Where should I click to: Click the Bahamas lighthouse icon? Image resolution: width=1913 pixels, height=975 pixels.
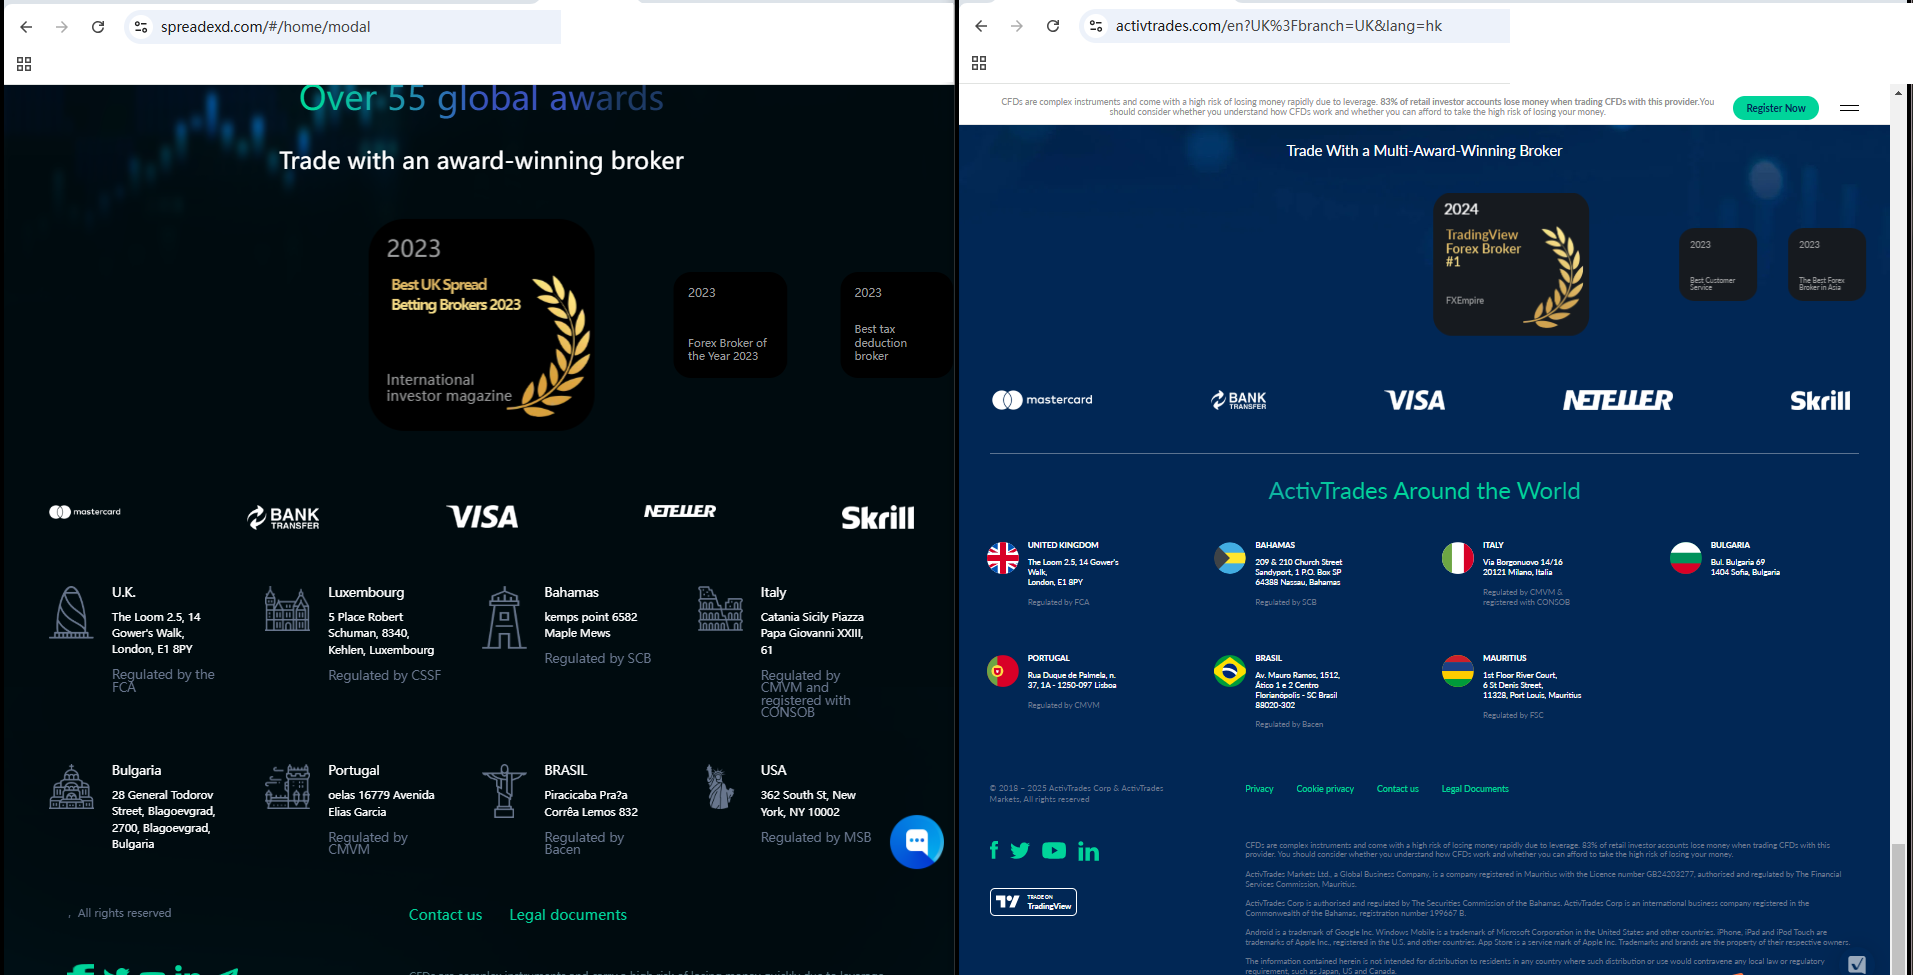pyautogui.click(x=504, y=617)
